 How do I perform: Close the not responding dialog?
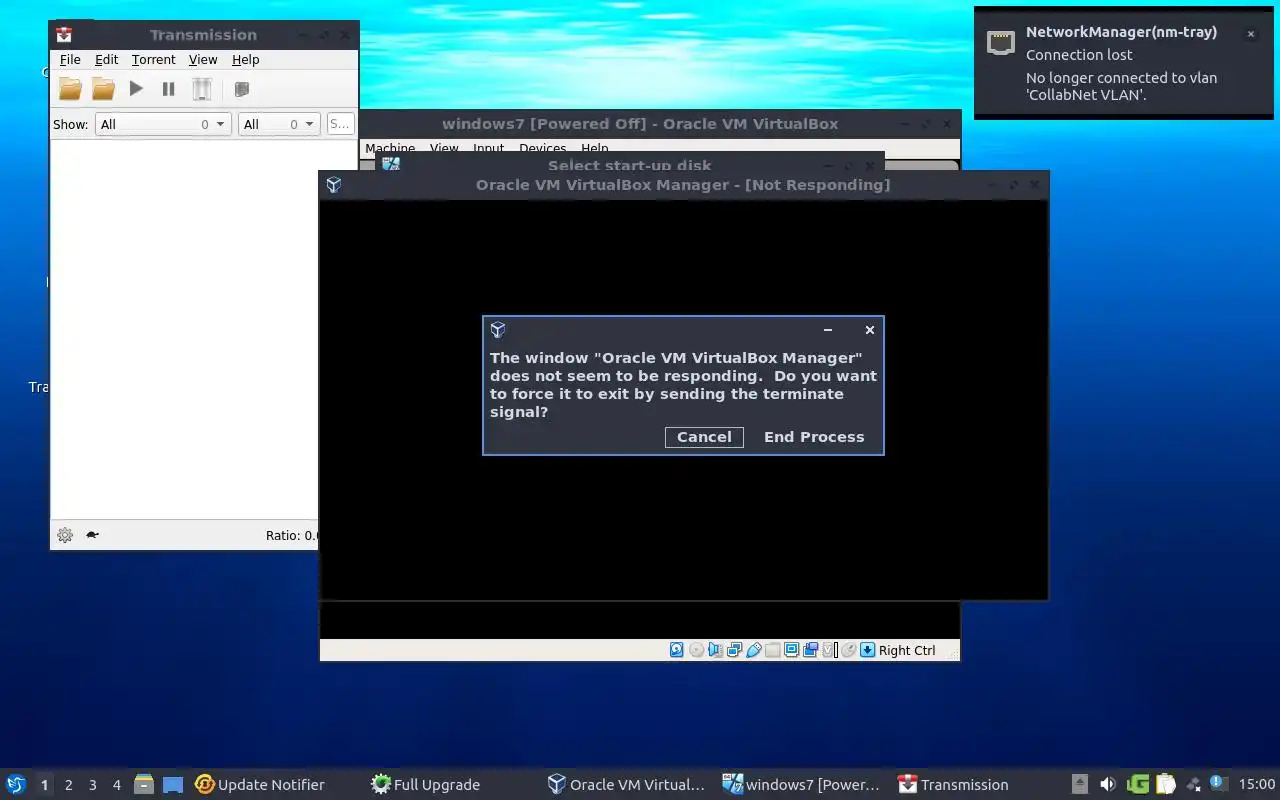tap(870, 330)
